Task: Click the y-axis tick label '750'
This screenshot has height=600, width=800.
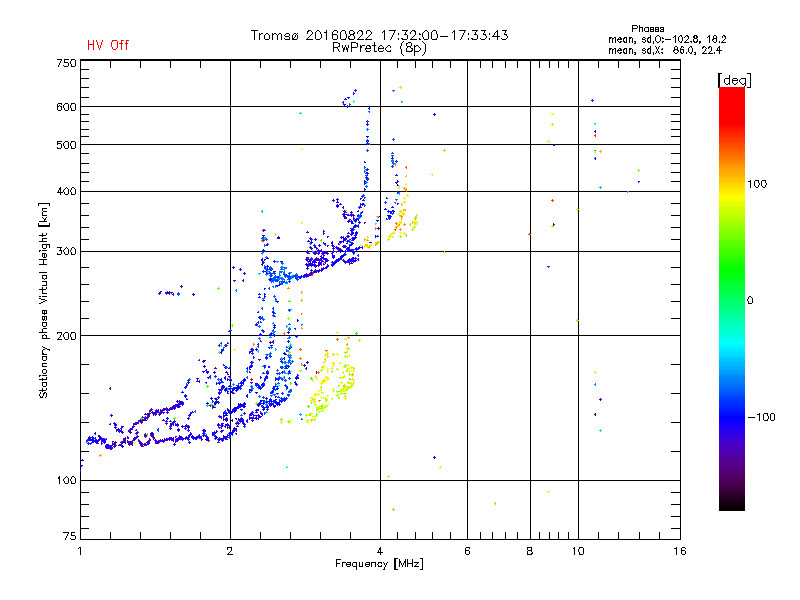Action: click(x=66, y=63)
